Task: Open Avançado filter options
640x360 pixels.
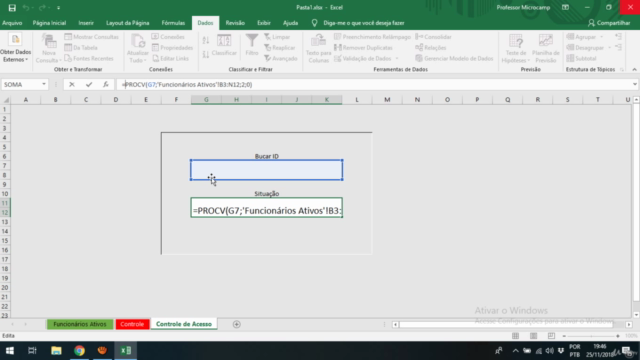Action: point(281,58)
